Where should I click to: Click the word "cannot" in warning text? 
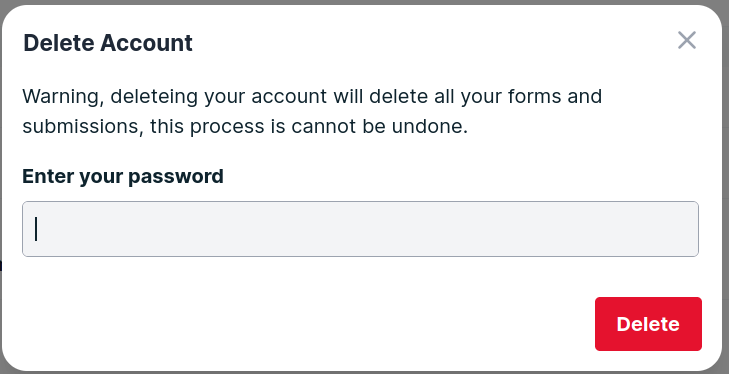pos(324,127)
